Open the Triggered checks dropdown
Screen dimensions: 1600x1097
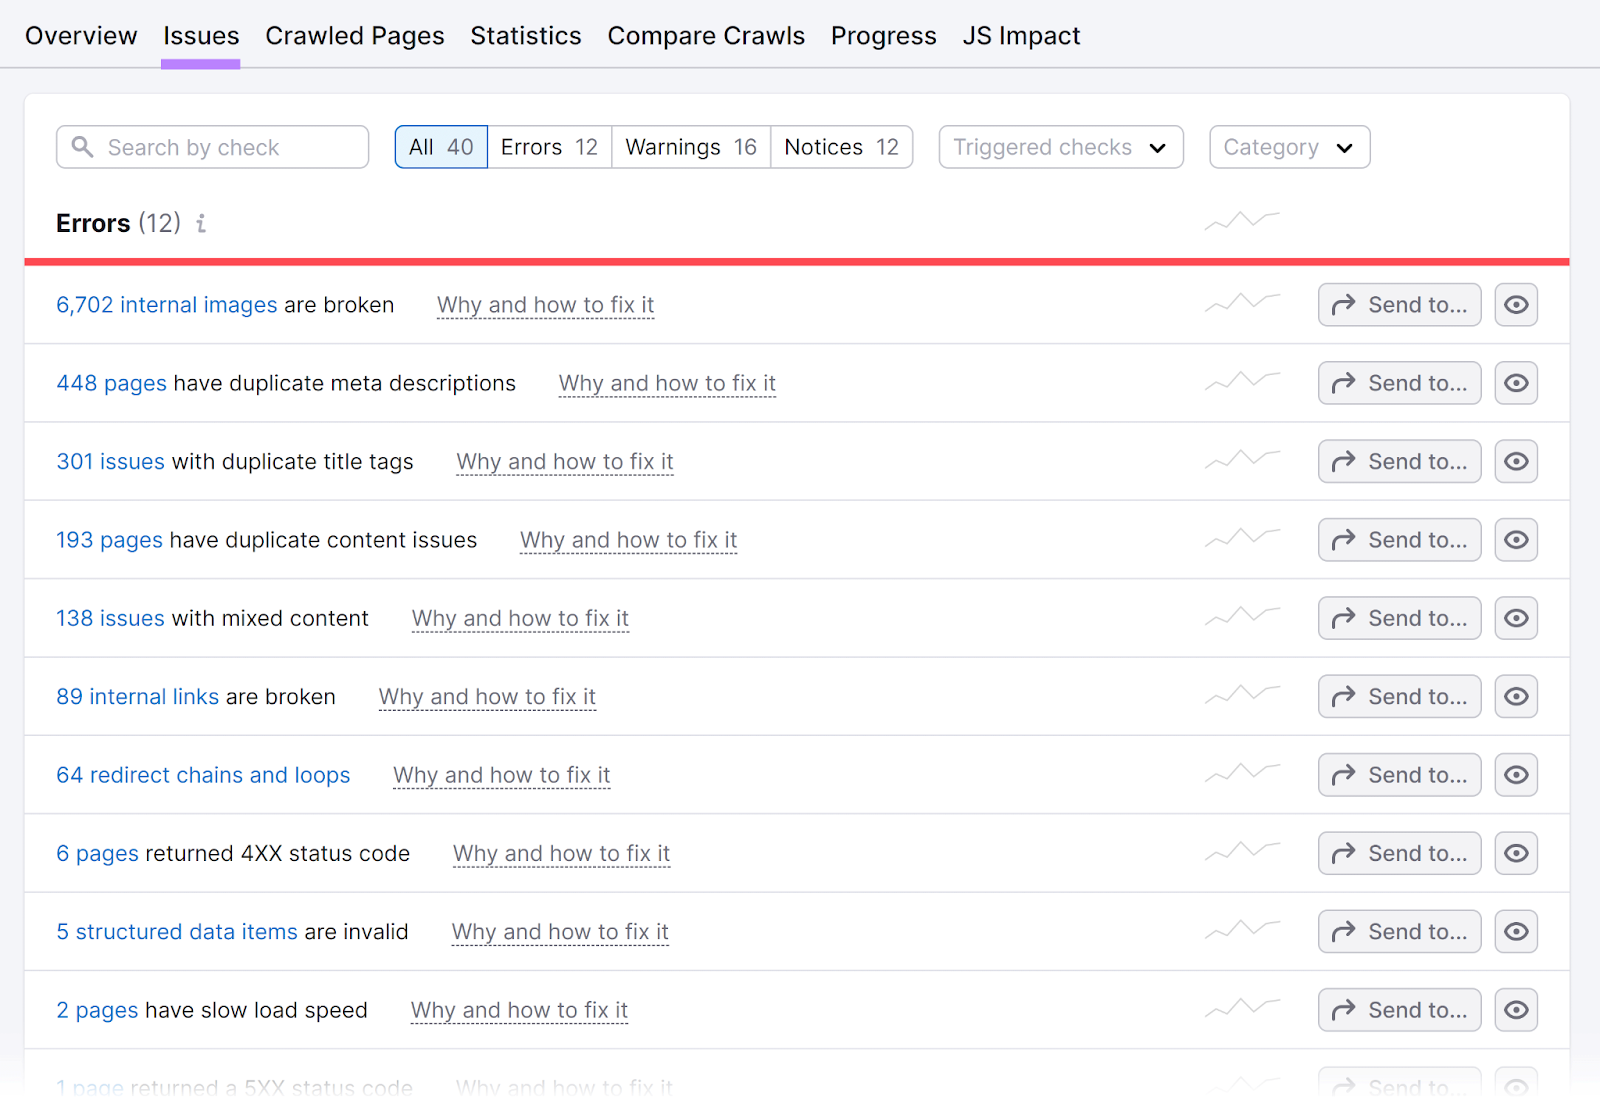[x=1060, y=147]
